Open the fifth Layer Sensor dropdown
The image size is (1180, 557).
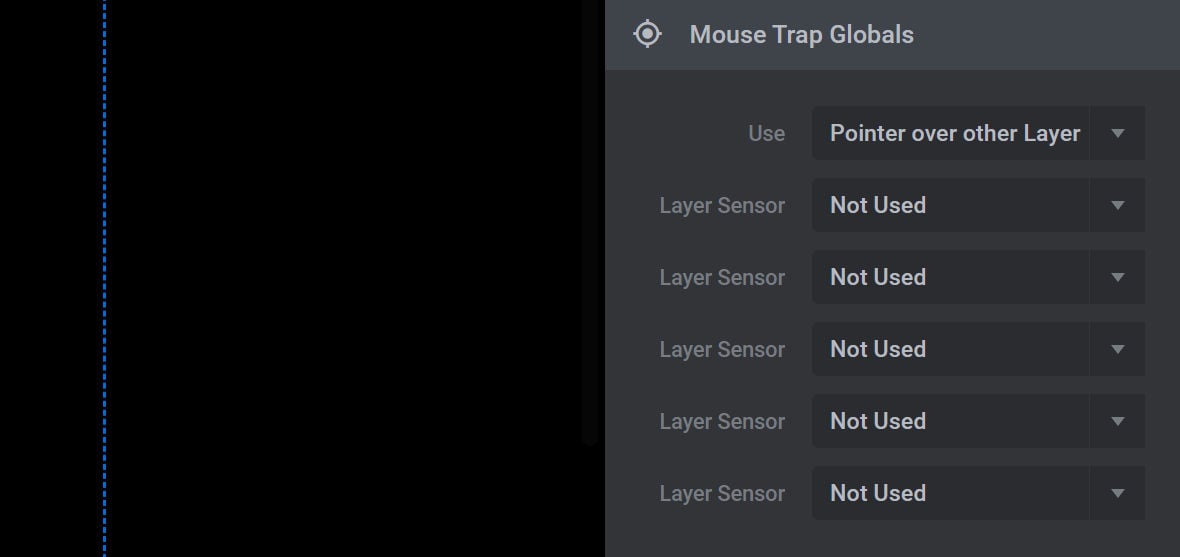tap(978, 493)
